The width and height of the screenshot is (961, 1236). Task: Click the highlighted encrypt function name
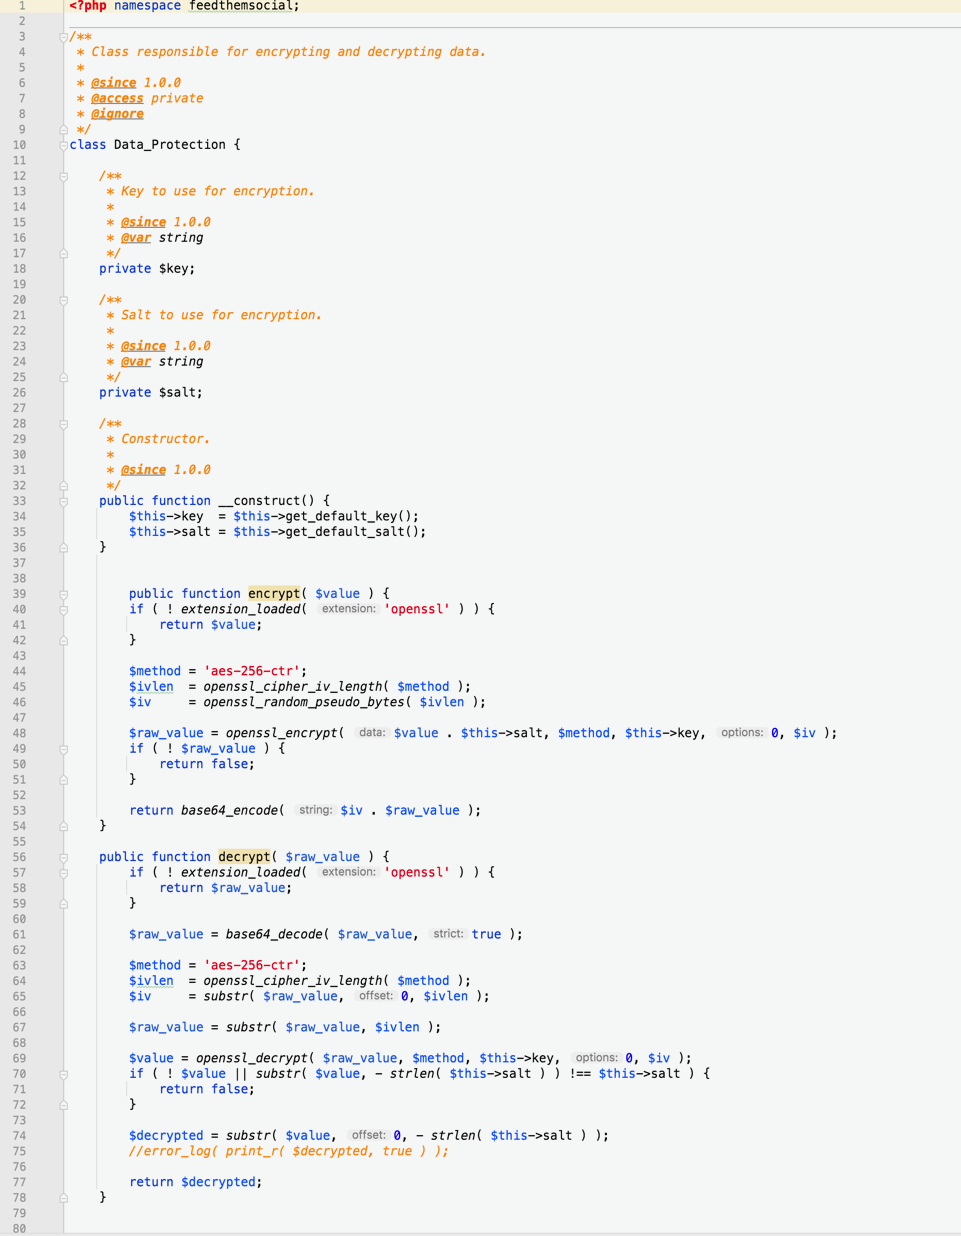tap(274, 594)
